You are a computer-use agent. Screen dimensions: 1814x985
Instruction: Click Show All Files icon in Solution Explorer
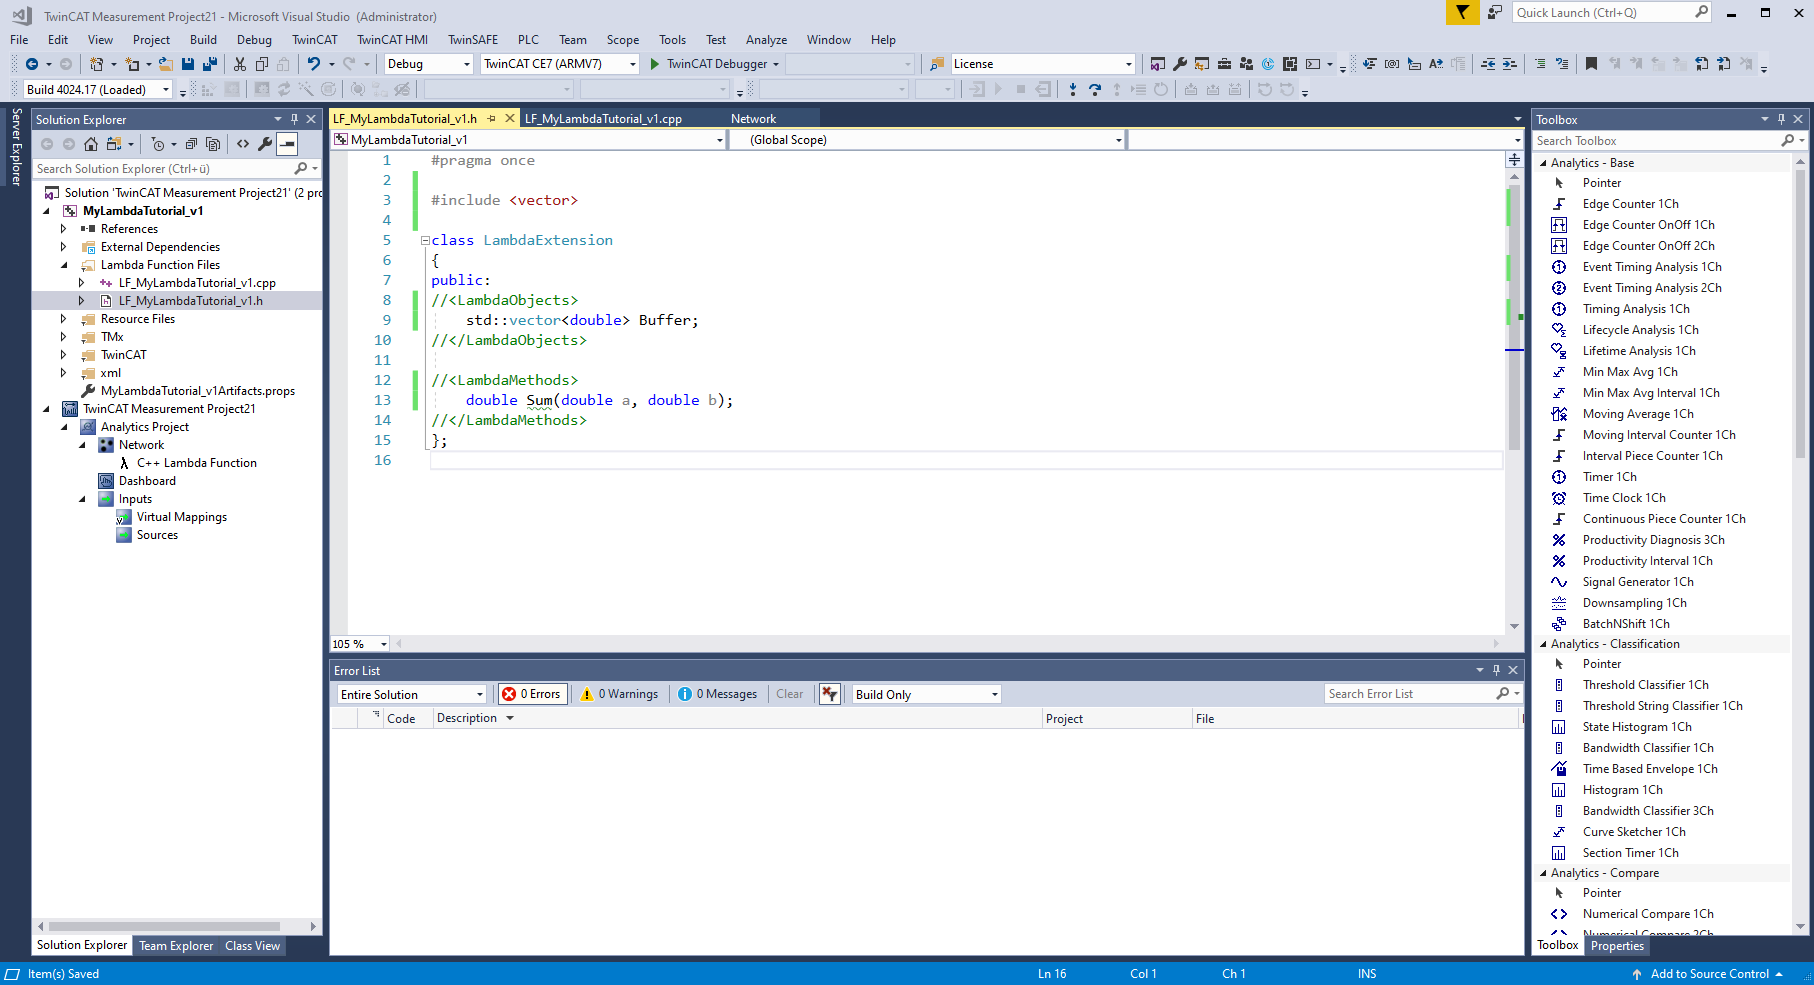coord(213,144)
